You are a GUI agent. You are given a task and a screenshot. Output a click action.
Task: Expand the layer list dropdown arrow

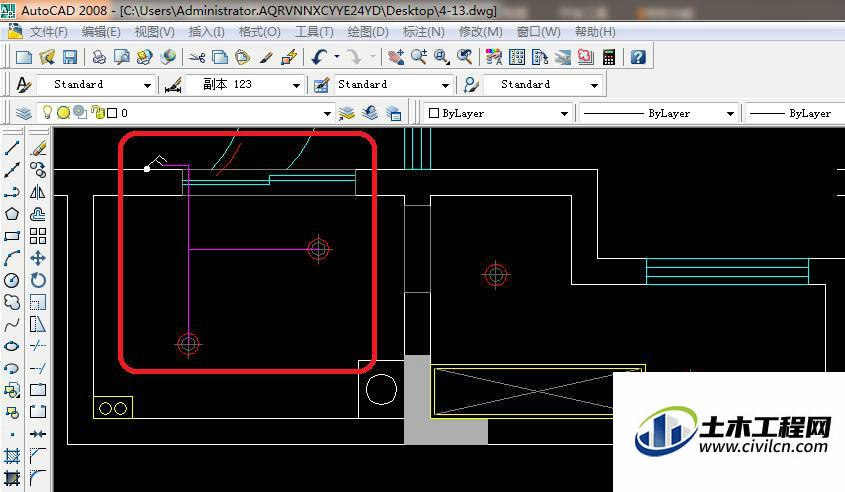tap(327, 114)
